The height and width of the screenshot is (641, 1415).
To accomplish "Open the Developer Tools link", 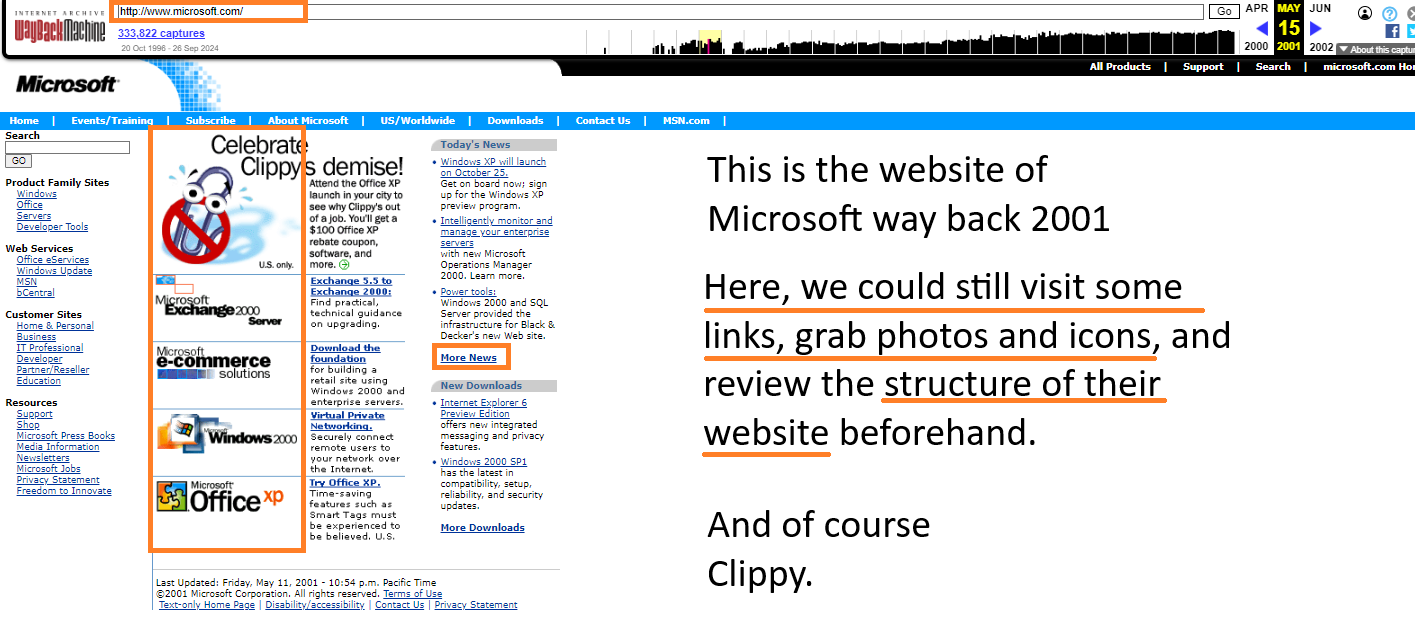I will coord(52,227).
